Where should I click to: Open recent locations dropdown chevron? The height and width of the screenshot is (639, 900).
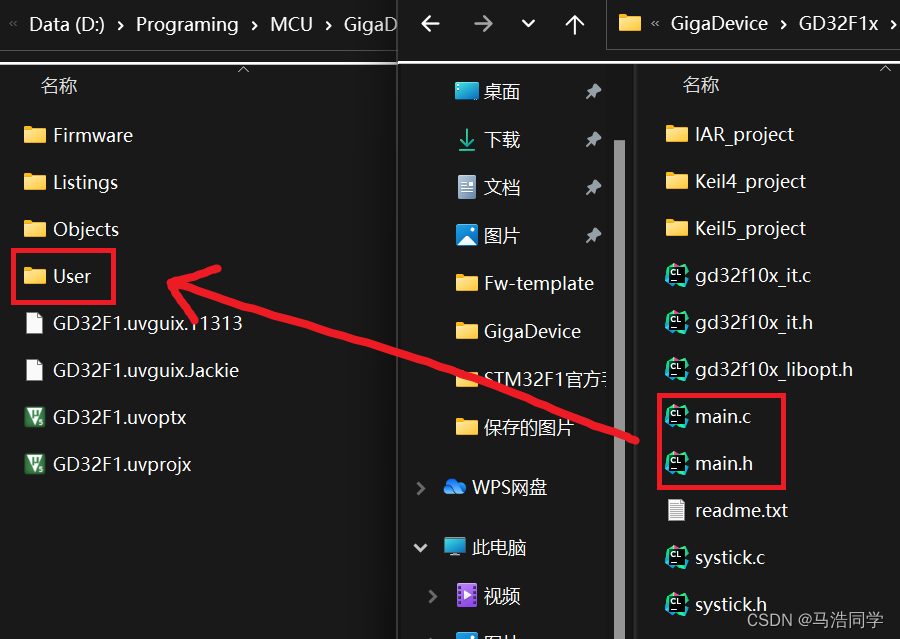[528, 24]
